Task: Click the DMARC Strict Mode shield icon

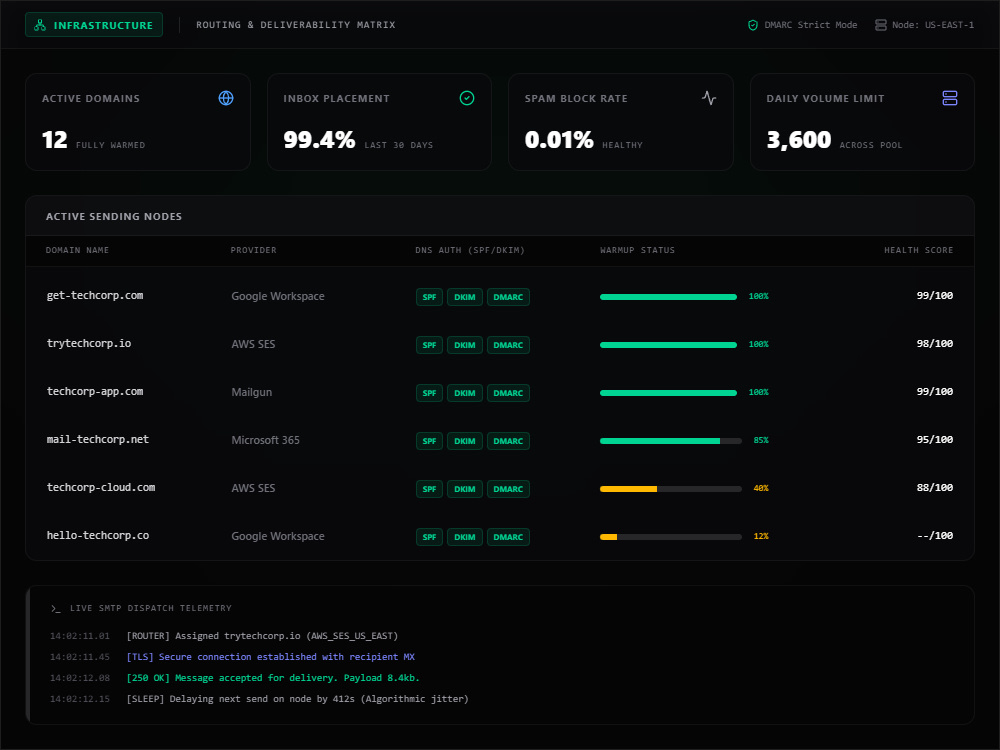Action: click(x=753, y=25)
